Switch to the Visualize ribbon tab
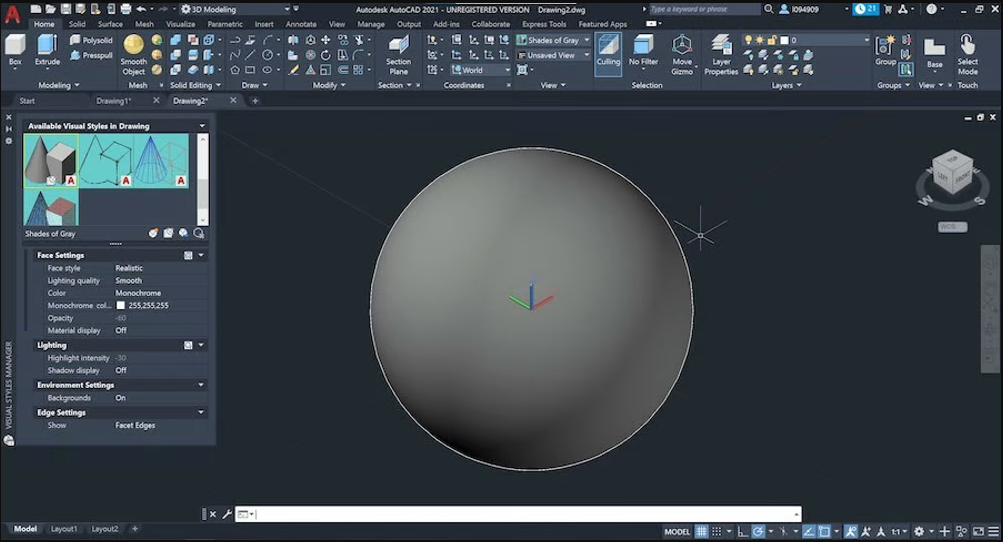 pyautogui.click(x=180, y=24)
